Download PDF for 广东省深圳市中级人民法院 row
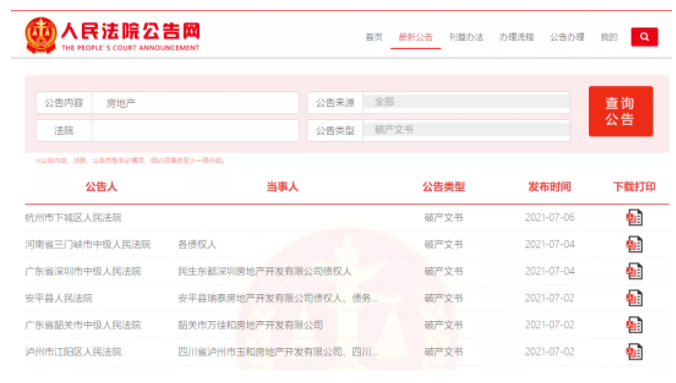Image resolution: width=676 pixels, height=383 pixels. 634,271
